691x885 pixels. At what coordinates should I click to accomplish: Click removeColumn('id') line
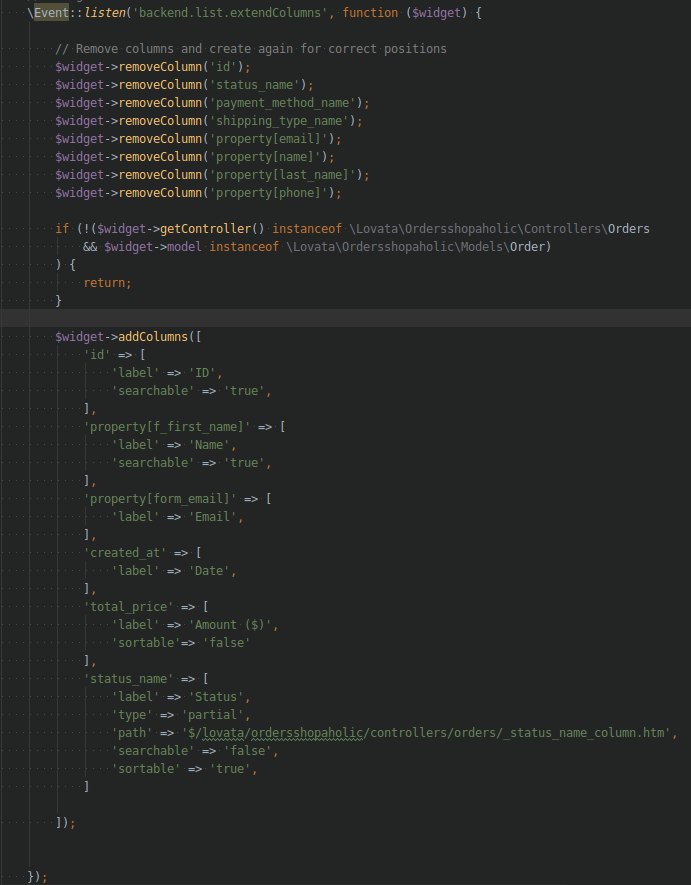tap(152, 67)
